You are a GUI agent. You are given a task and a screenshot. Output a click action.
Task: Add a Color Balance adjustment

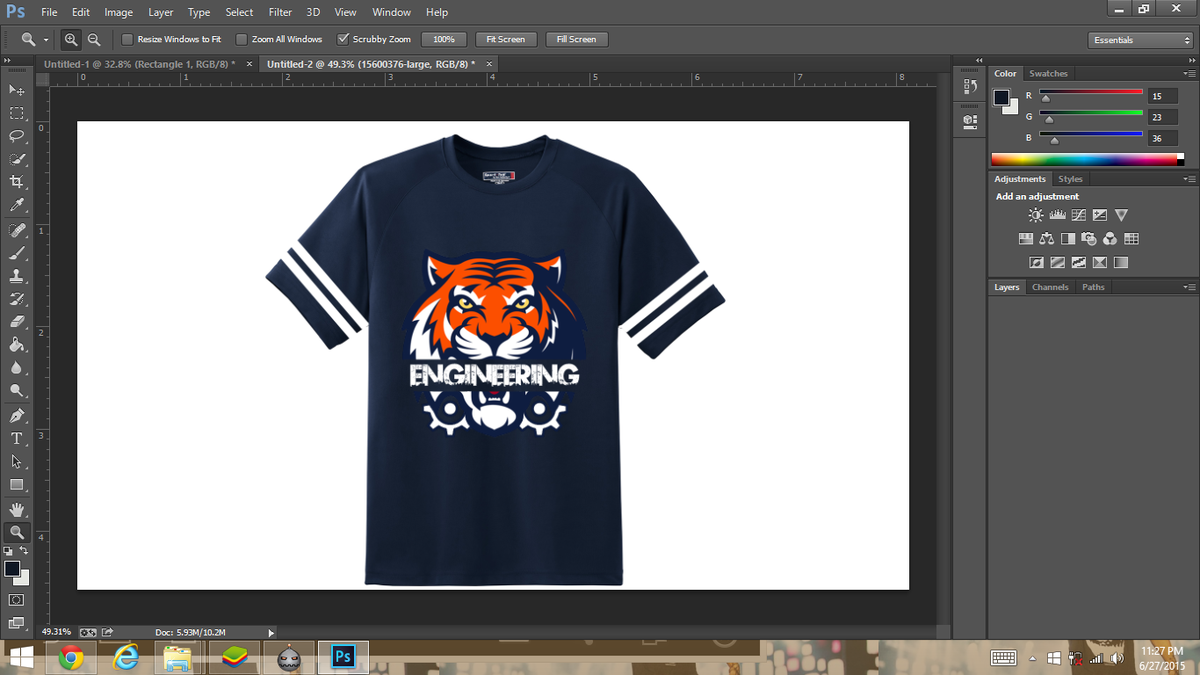(x=1046, y=239)
